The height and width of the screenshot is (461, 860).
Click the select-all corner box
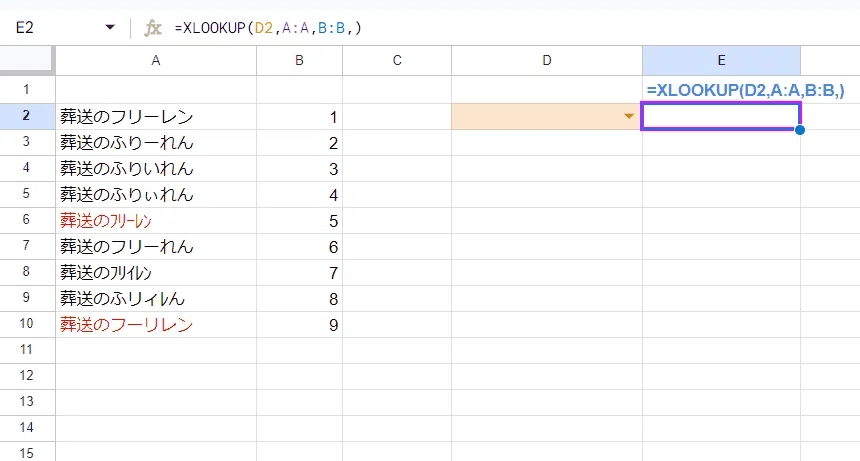pos(27,60)
